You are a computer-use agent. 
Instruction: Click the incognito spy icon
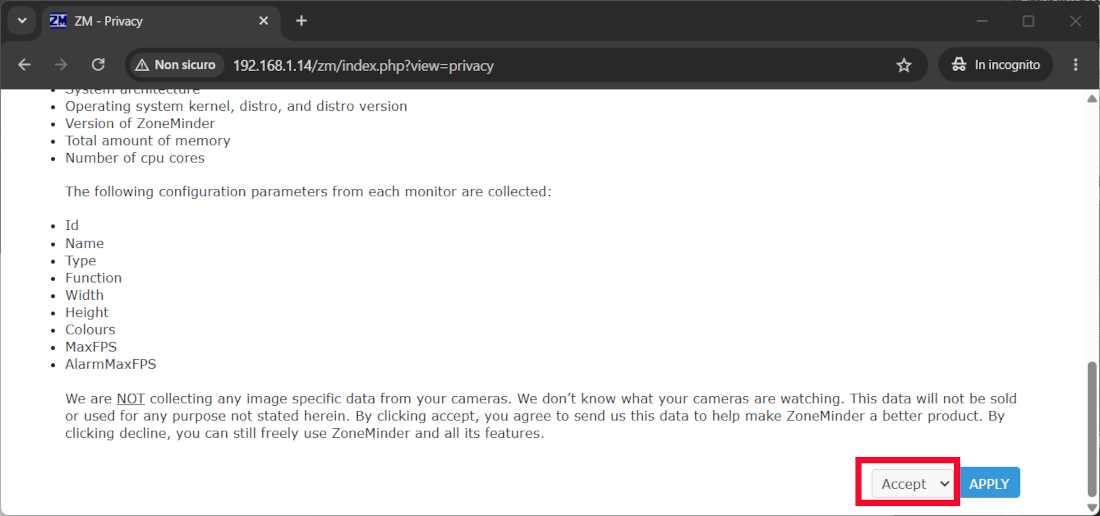click(x=958, y=65)
